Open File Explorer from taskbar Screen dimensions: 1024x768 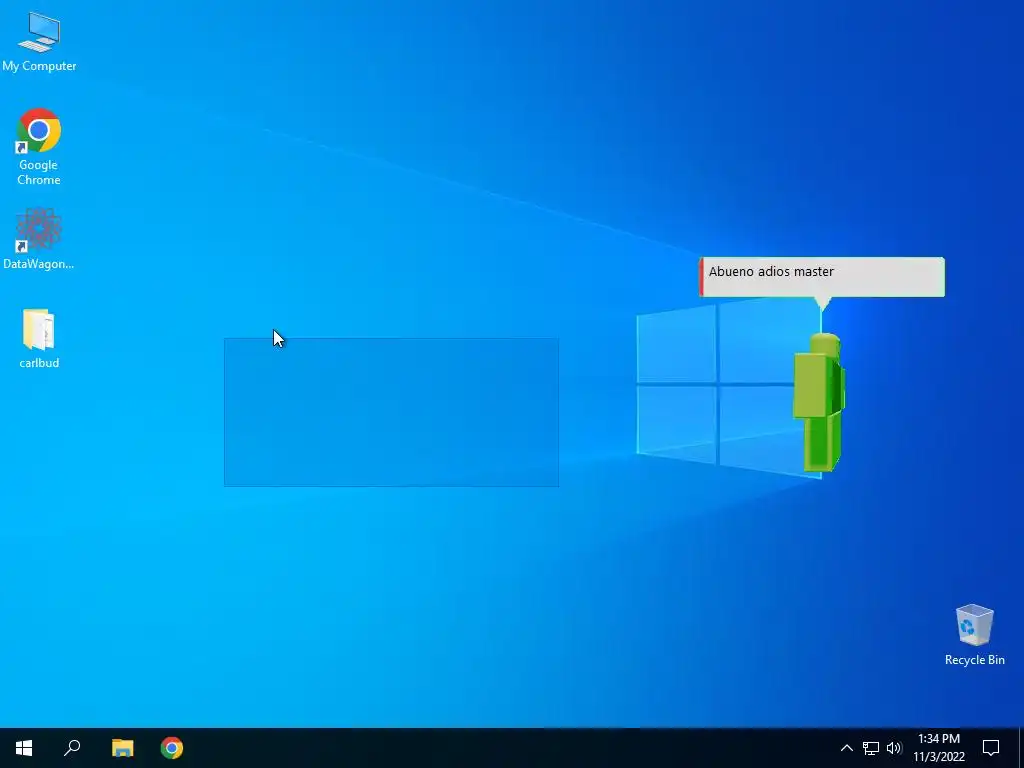pos(122,748)
